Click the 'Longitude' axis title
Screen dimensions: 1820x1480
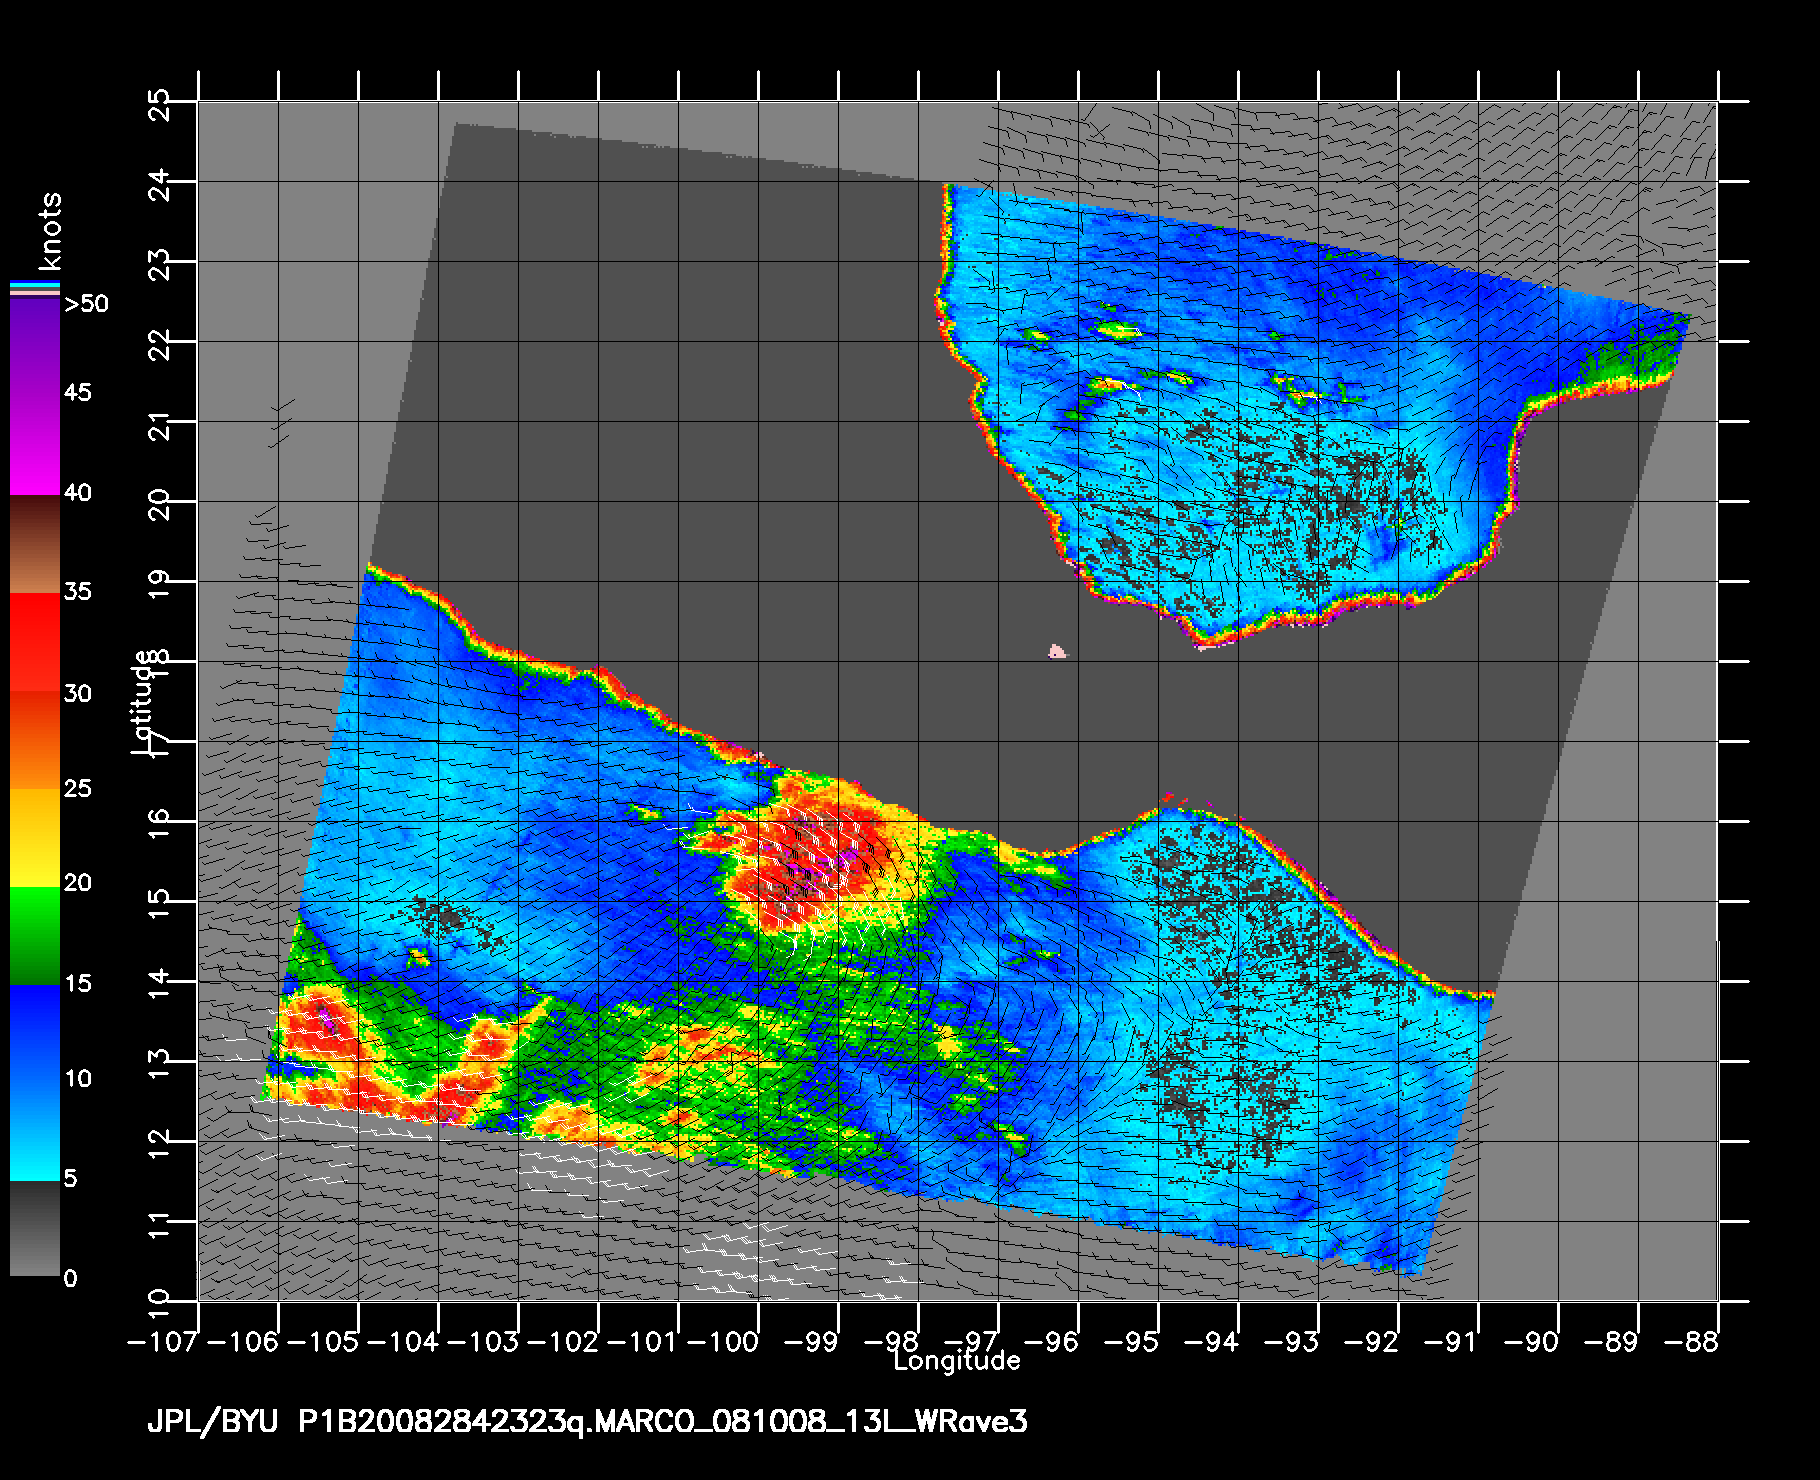(x=957, y=1360)
